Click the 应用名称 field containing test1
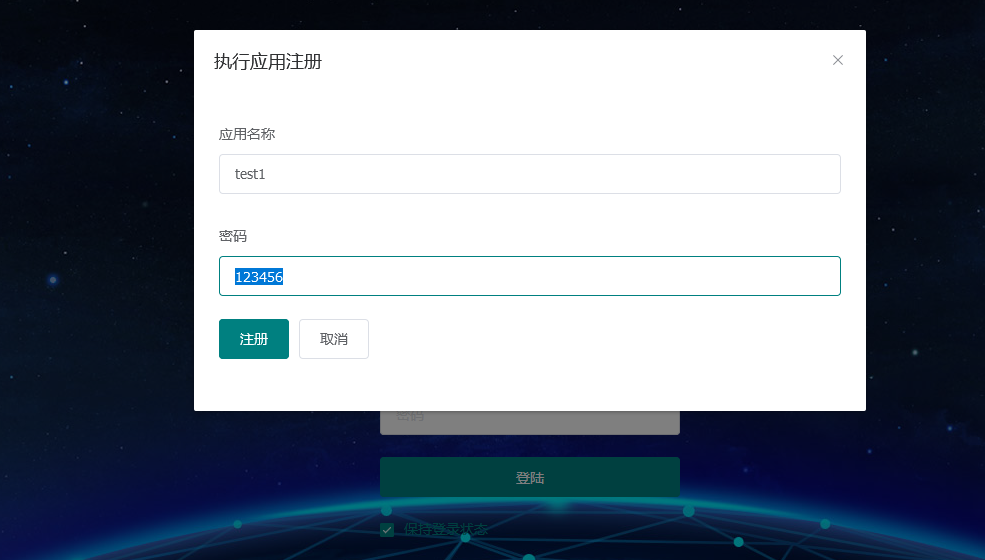This screenshot has width=985, height=560. click(x=530, y=174)
